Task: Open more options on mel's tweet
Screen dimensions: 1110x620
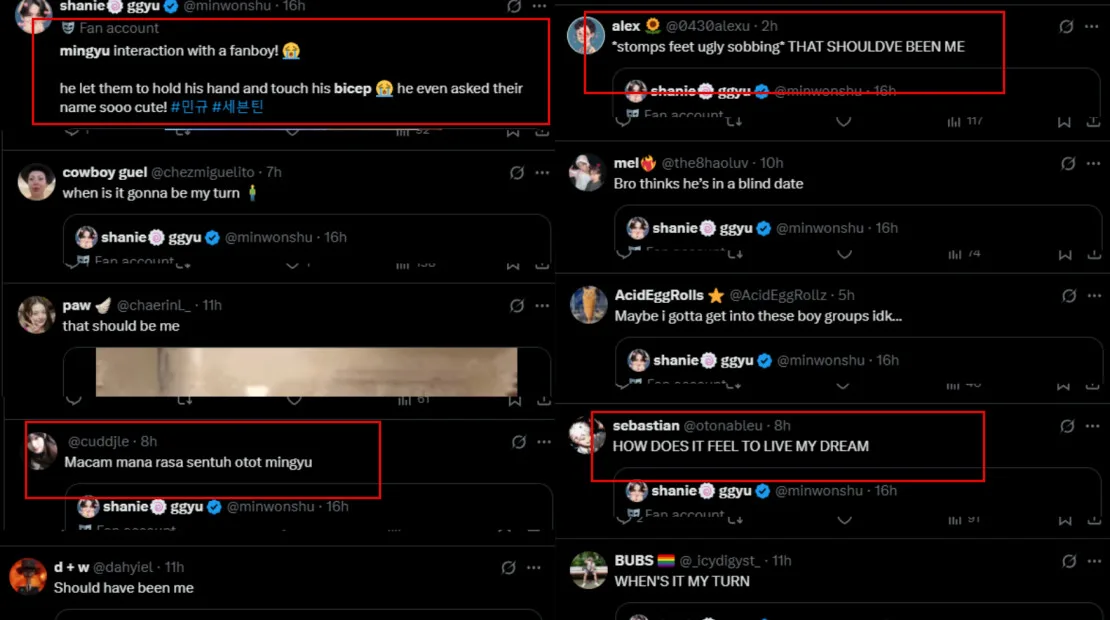Action: (x=1092, y=163)
